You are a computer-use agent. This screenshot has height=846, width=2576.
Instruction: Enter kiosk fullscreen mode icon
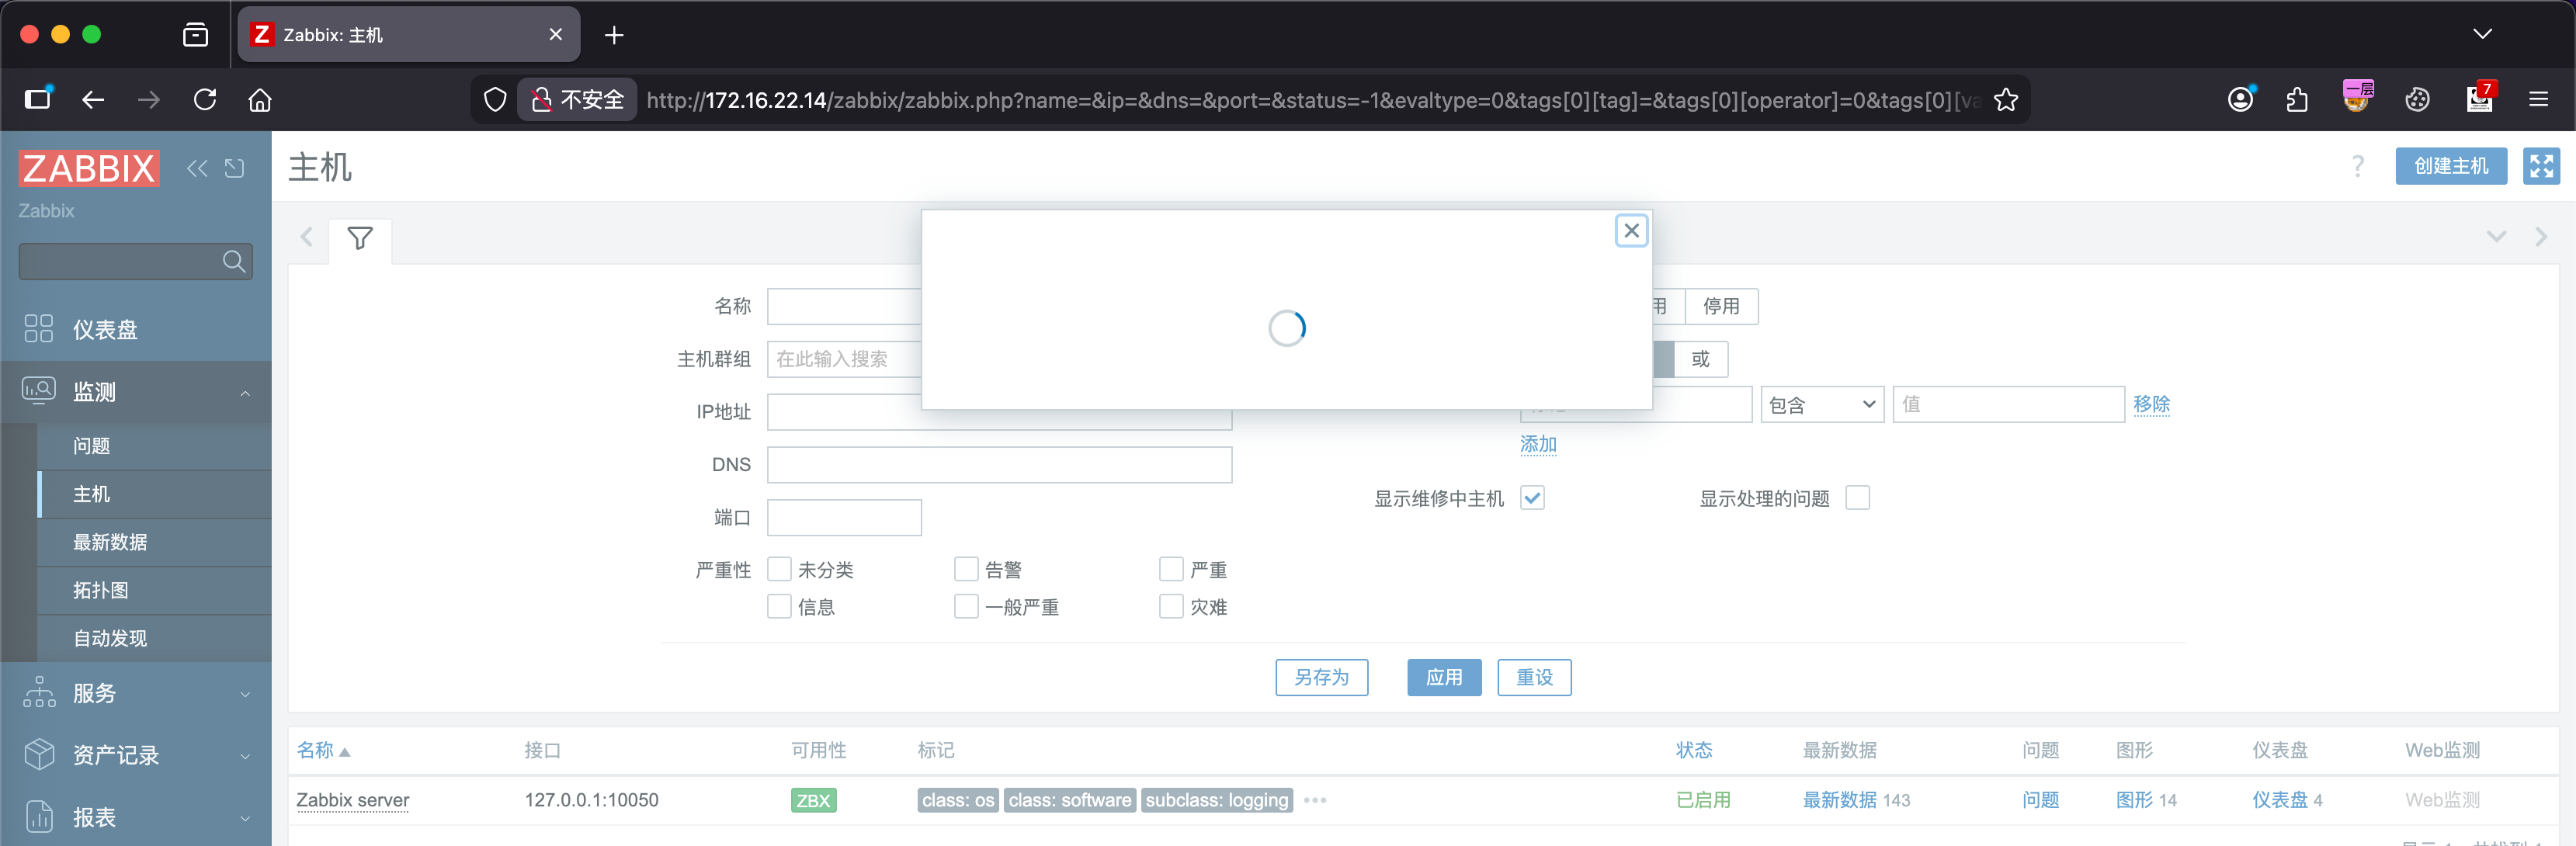[2540, 166]
